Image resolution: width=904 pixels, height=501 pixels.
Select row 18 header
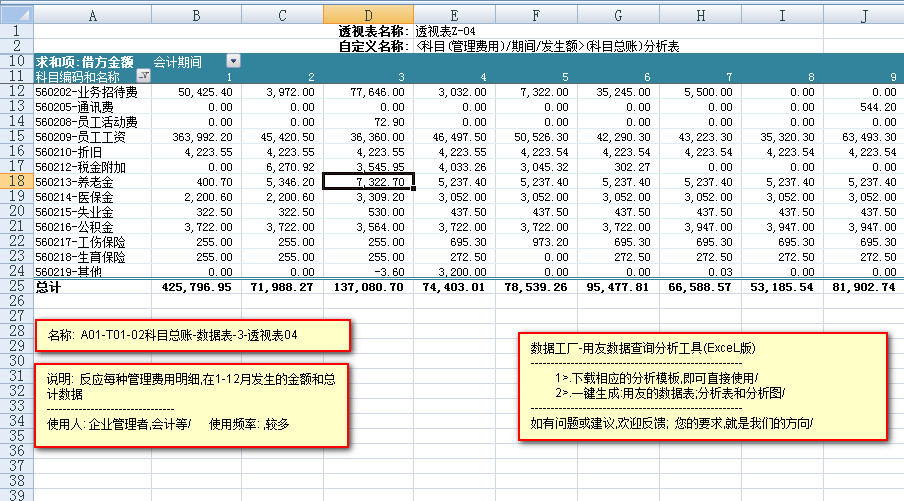(16, 181)
